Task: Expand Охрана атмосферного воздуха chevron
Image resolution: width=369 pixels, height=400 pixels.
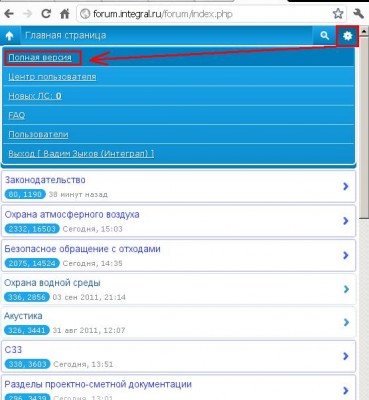Action: coord(346,221)
